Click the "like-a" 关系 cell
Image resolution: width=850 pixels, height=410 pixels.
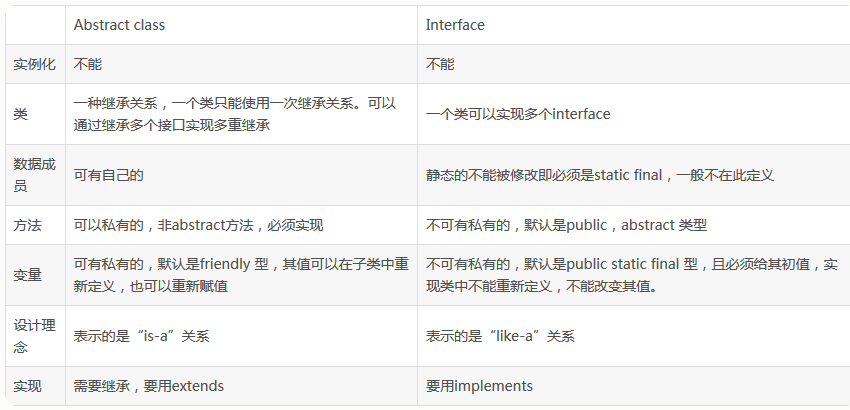pos(500,336)
